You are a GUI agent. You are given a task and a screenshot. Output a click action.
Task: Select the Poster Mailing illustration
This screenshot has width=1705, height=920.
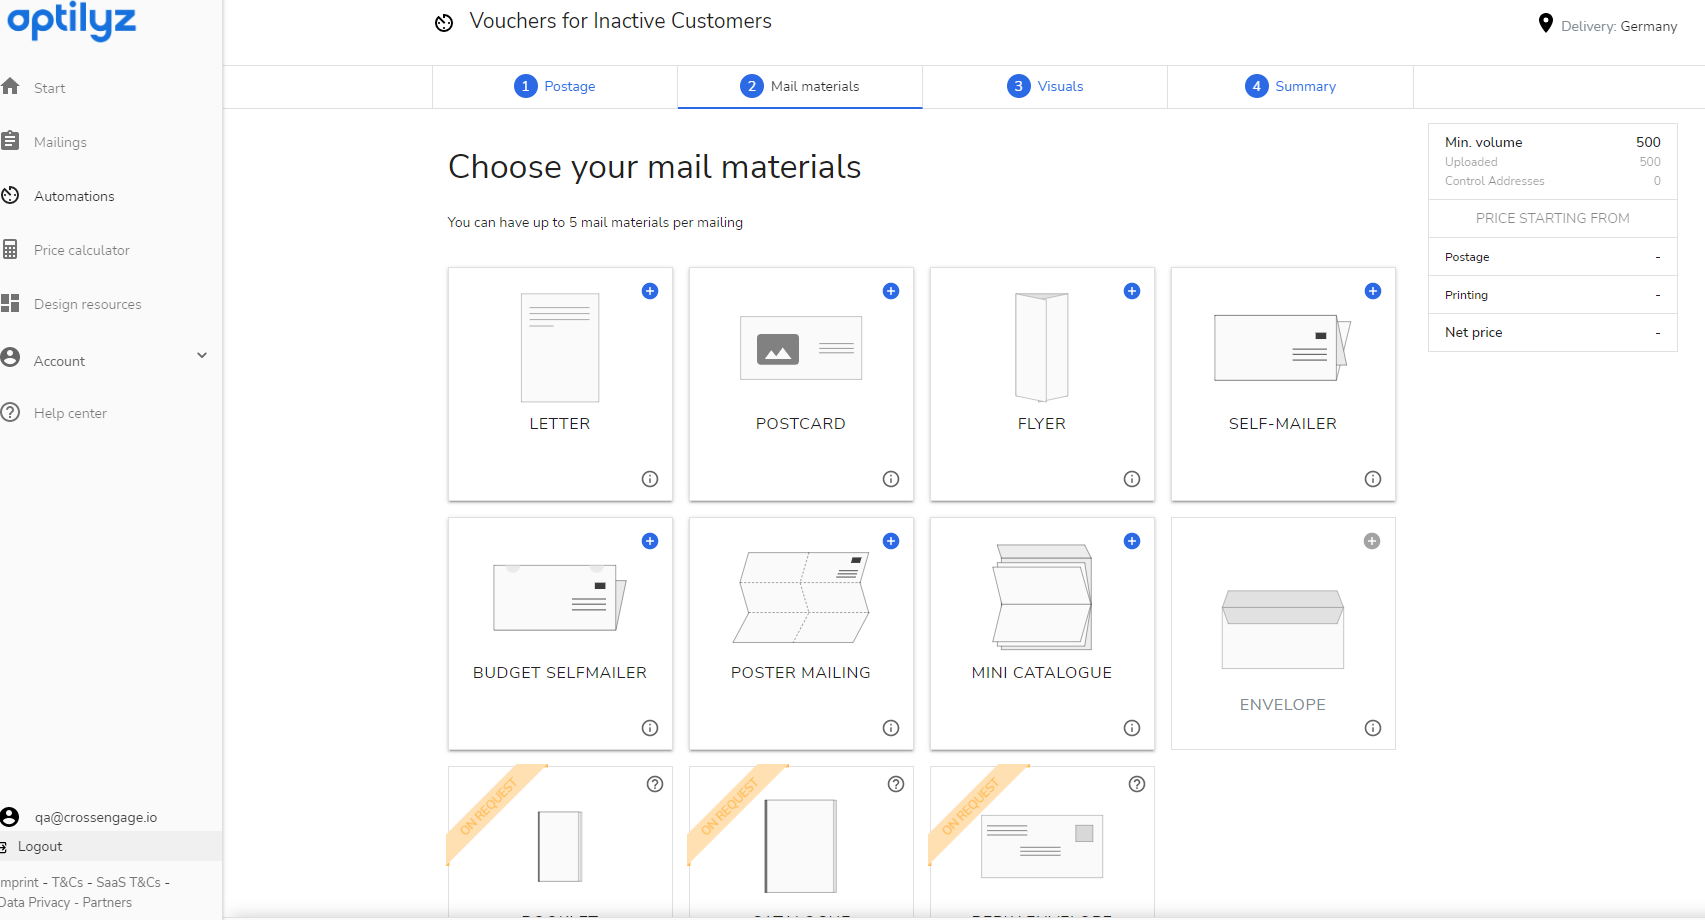coord(801,597)
